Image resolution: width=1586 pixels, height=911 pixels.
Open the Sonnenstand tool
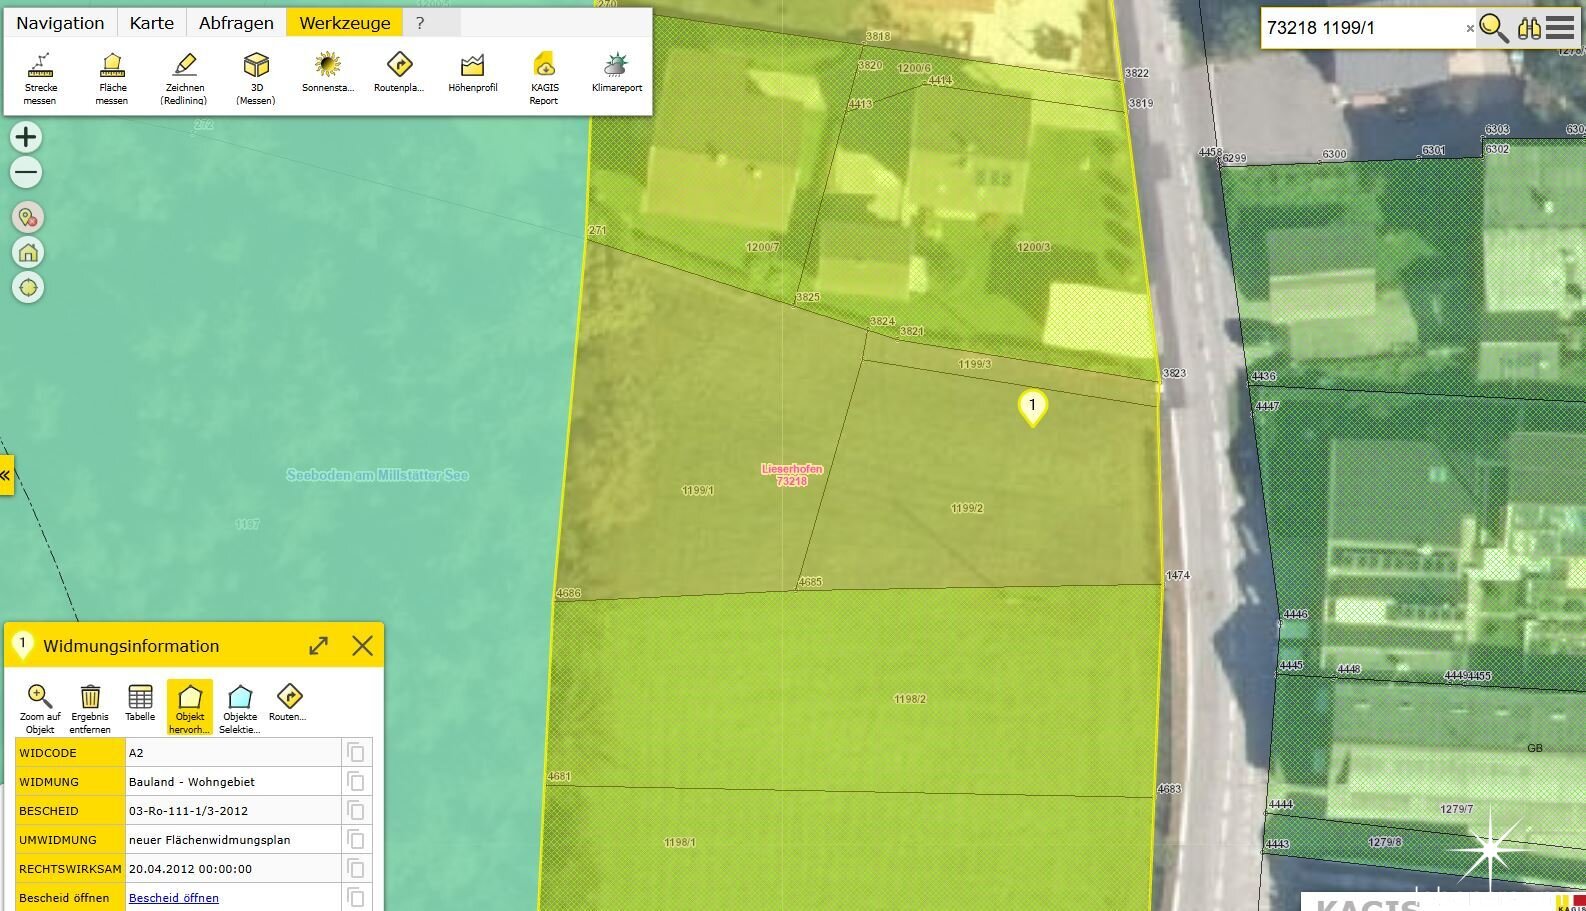coord(327,73)
